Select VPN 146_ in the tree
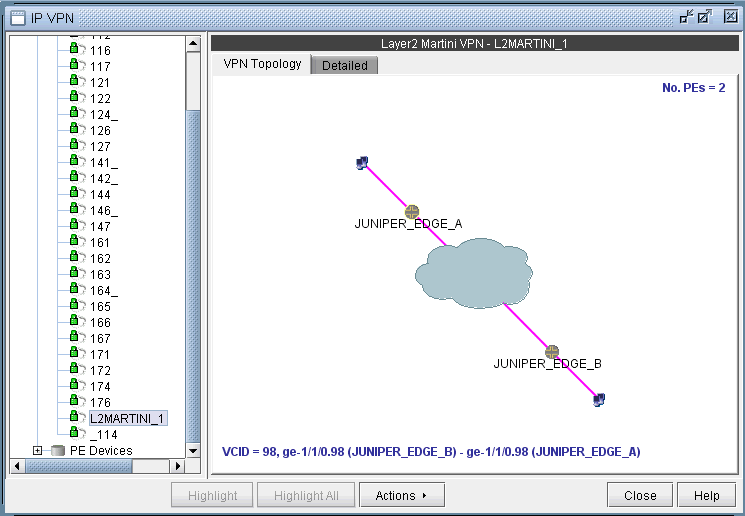This screenshot has width=745, height=516. coord(104,210)
